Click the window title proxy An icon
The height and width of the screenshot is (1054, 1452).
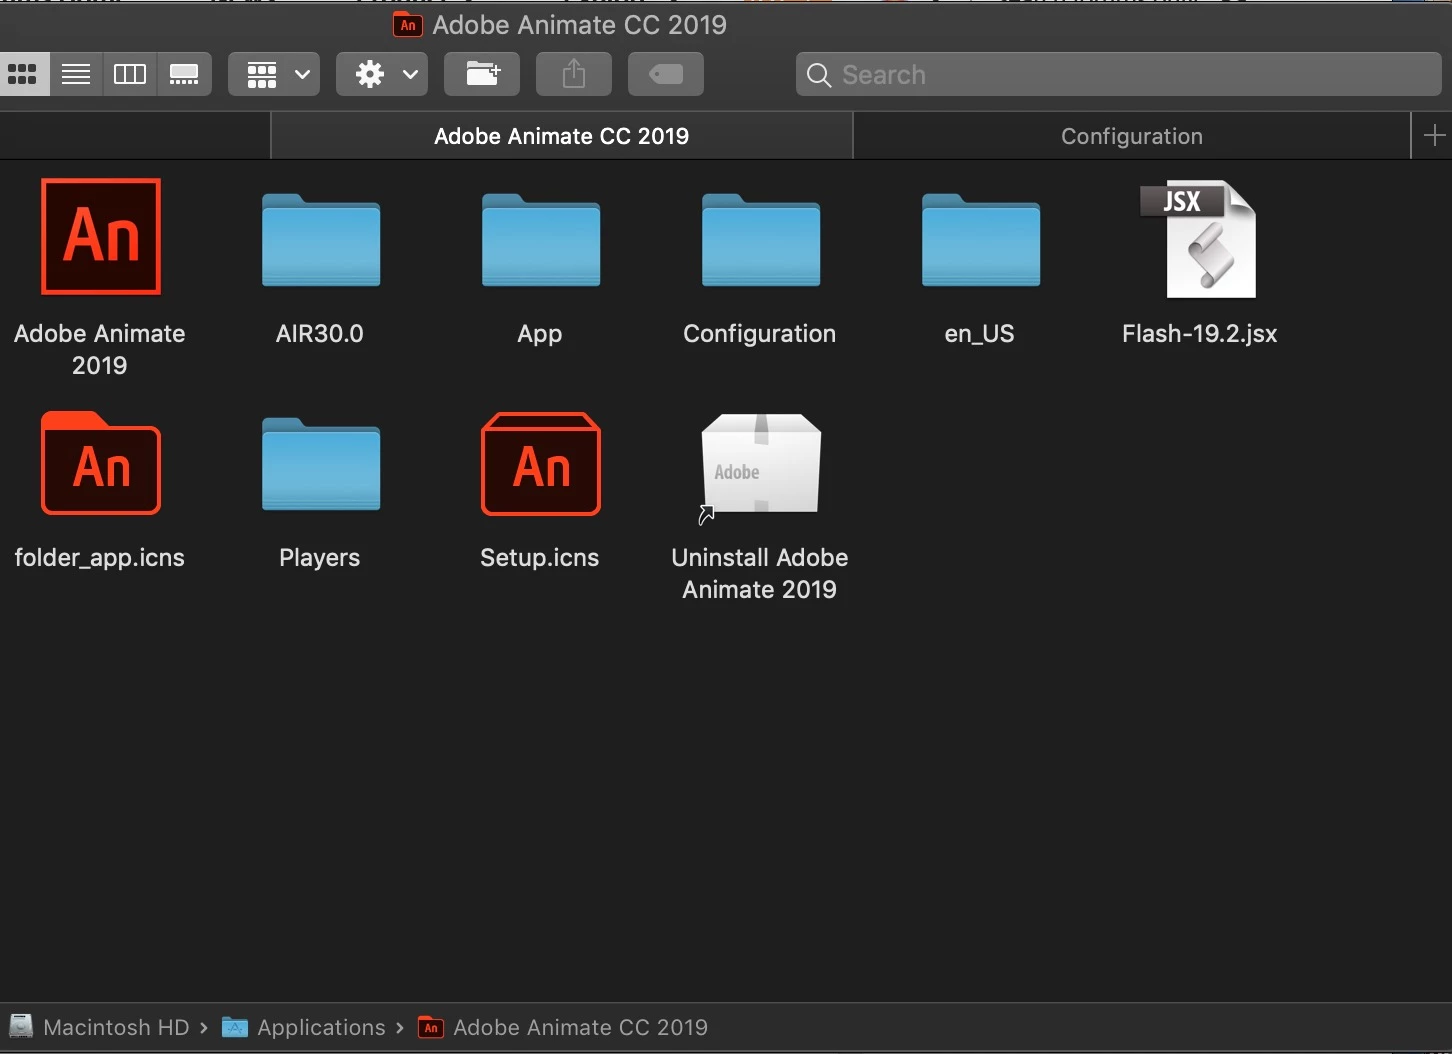(x=408, y=25)
